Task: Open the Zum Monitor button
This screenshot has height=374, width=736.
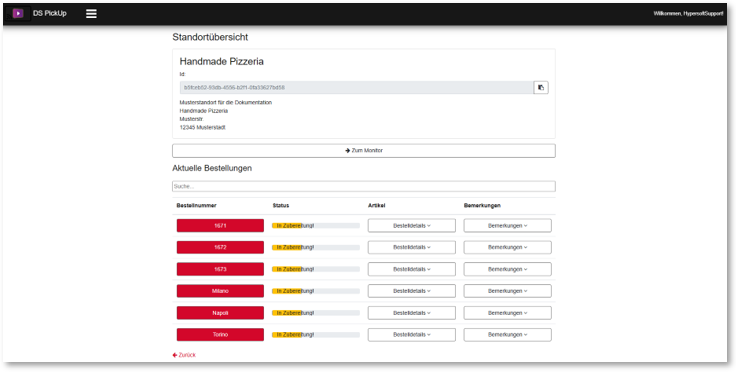Action: click(x=364, y=151)
